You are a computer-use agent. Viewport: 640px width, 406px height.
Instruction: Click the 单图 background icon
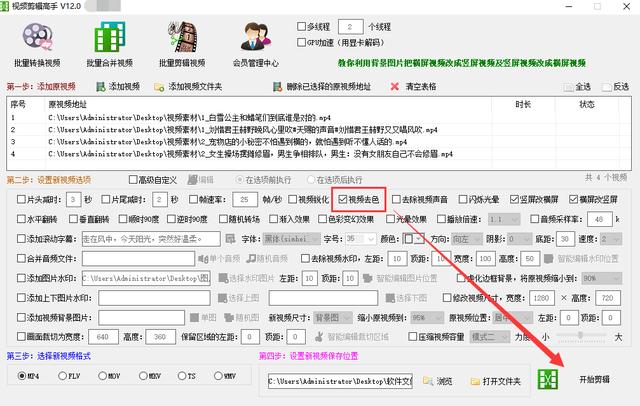[x=195, y=317]
